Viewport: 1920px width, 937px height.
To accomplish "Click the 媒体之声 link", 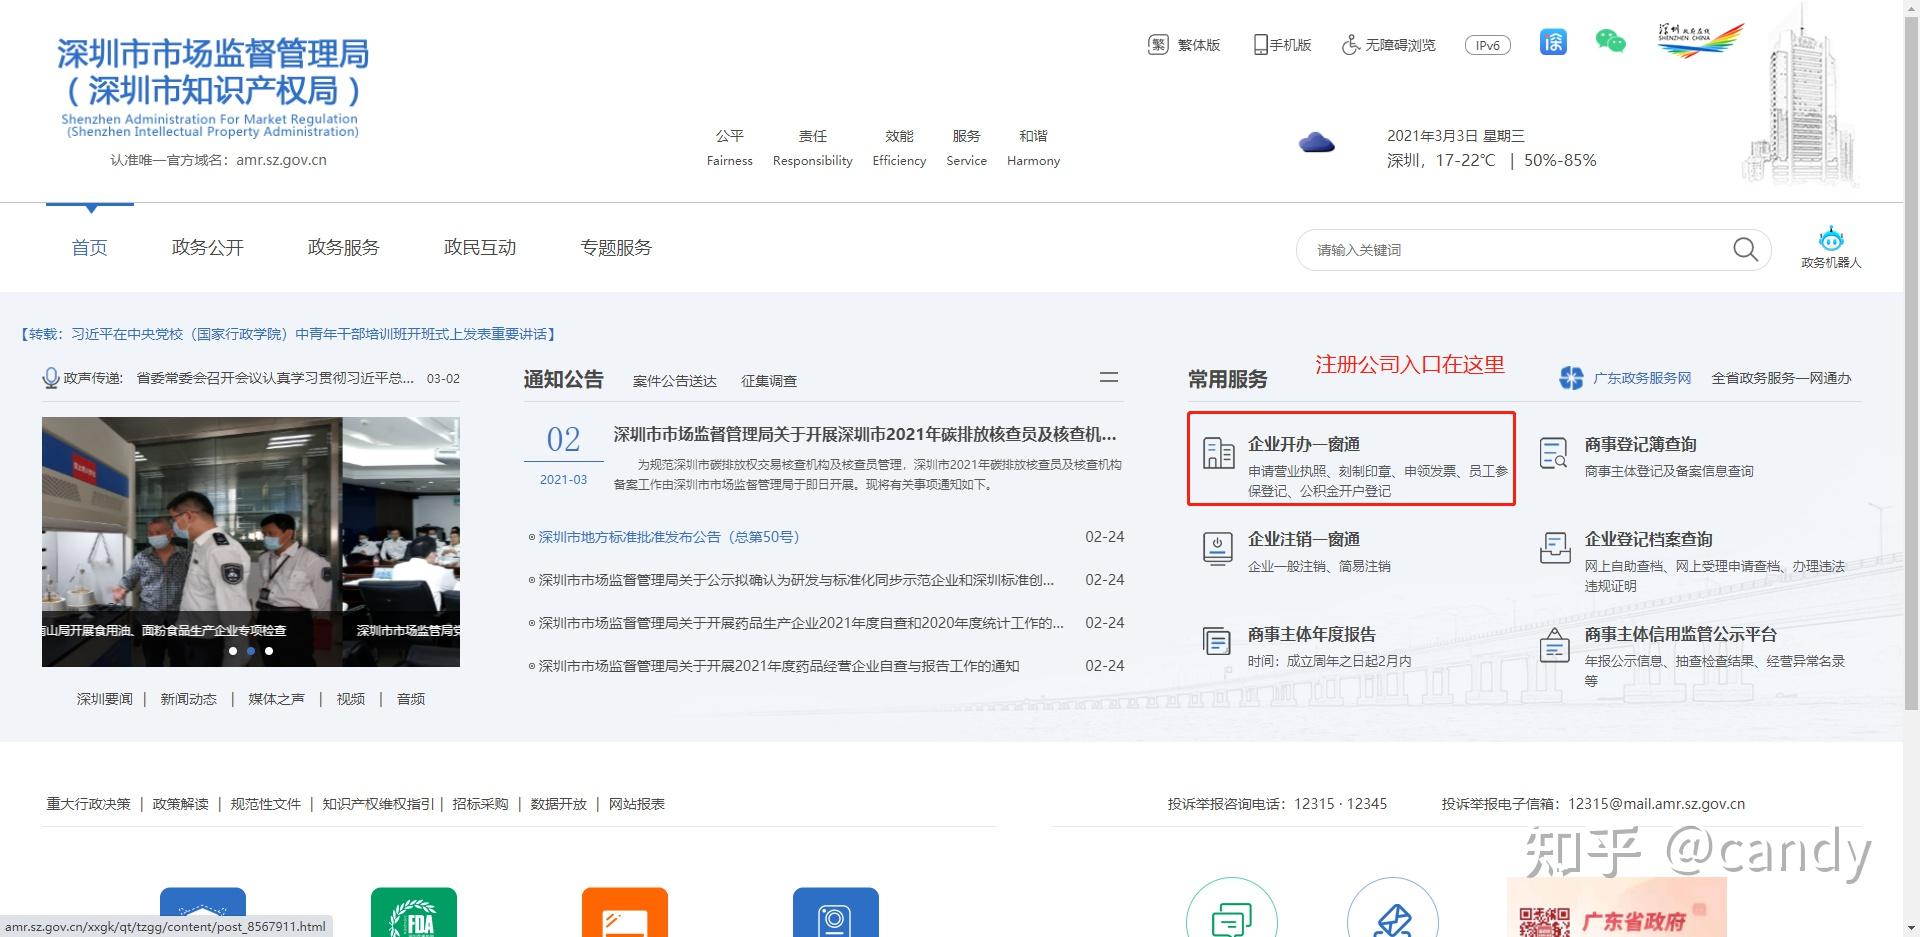I will (277, 699).
